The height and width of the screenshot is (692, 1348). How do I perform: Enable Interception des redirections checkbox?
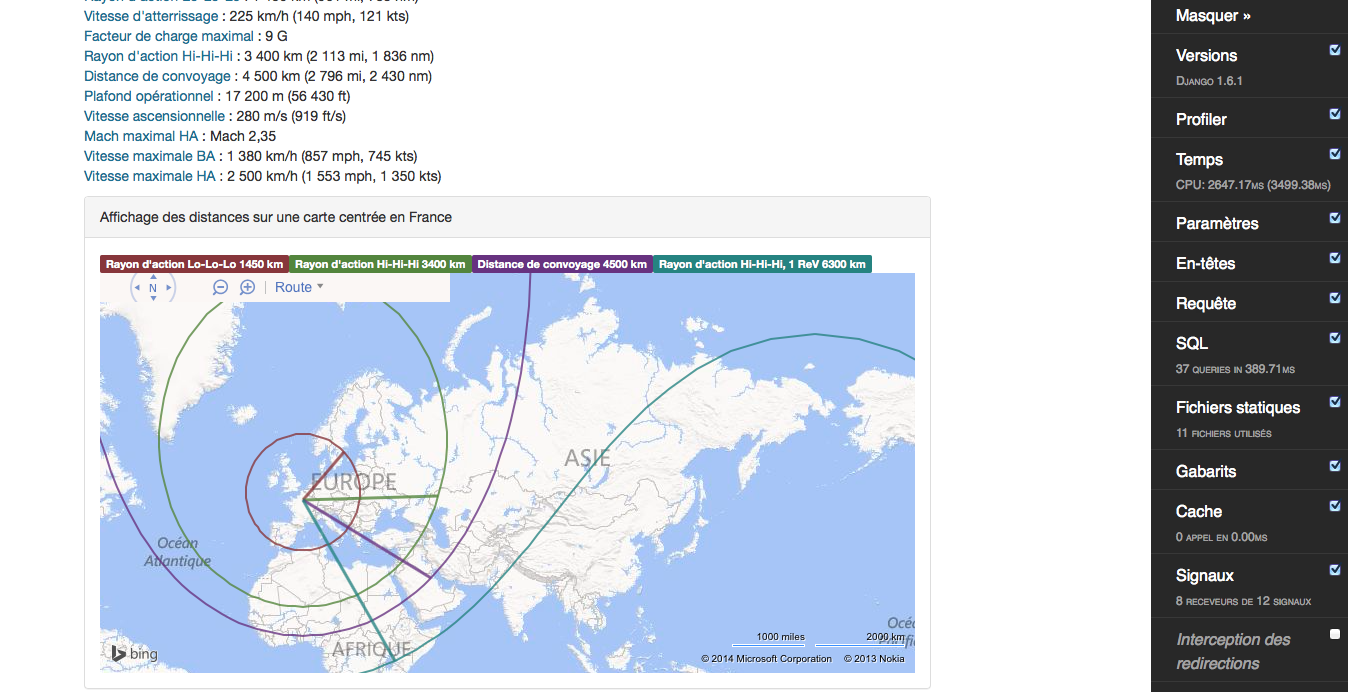[x=1334, y=634]
